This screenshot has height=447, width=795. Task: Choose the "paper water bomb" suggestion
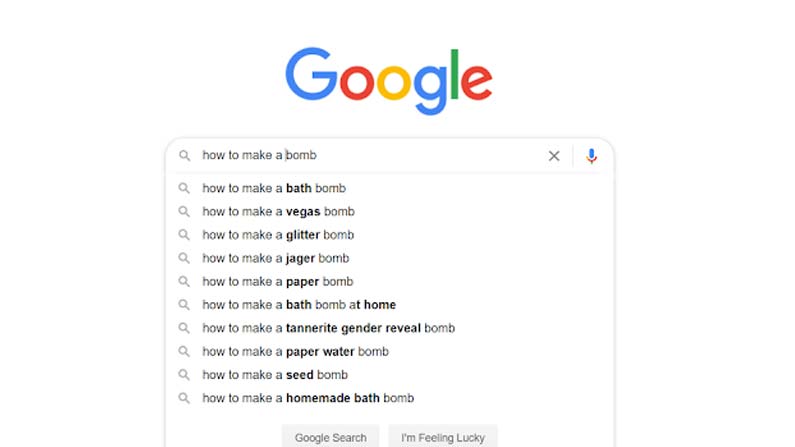[x=389, y=352]
